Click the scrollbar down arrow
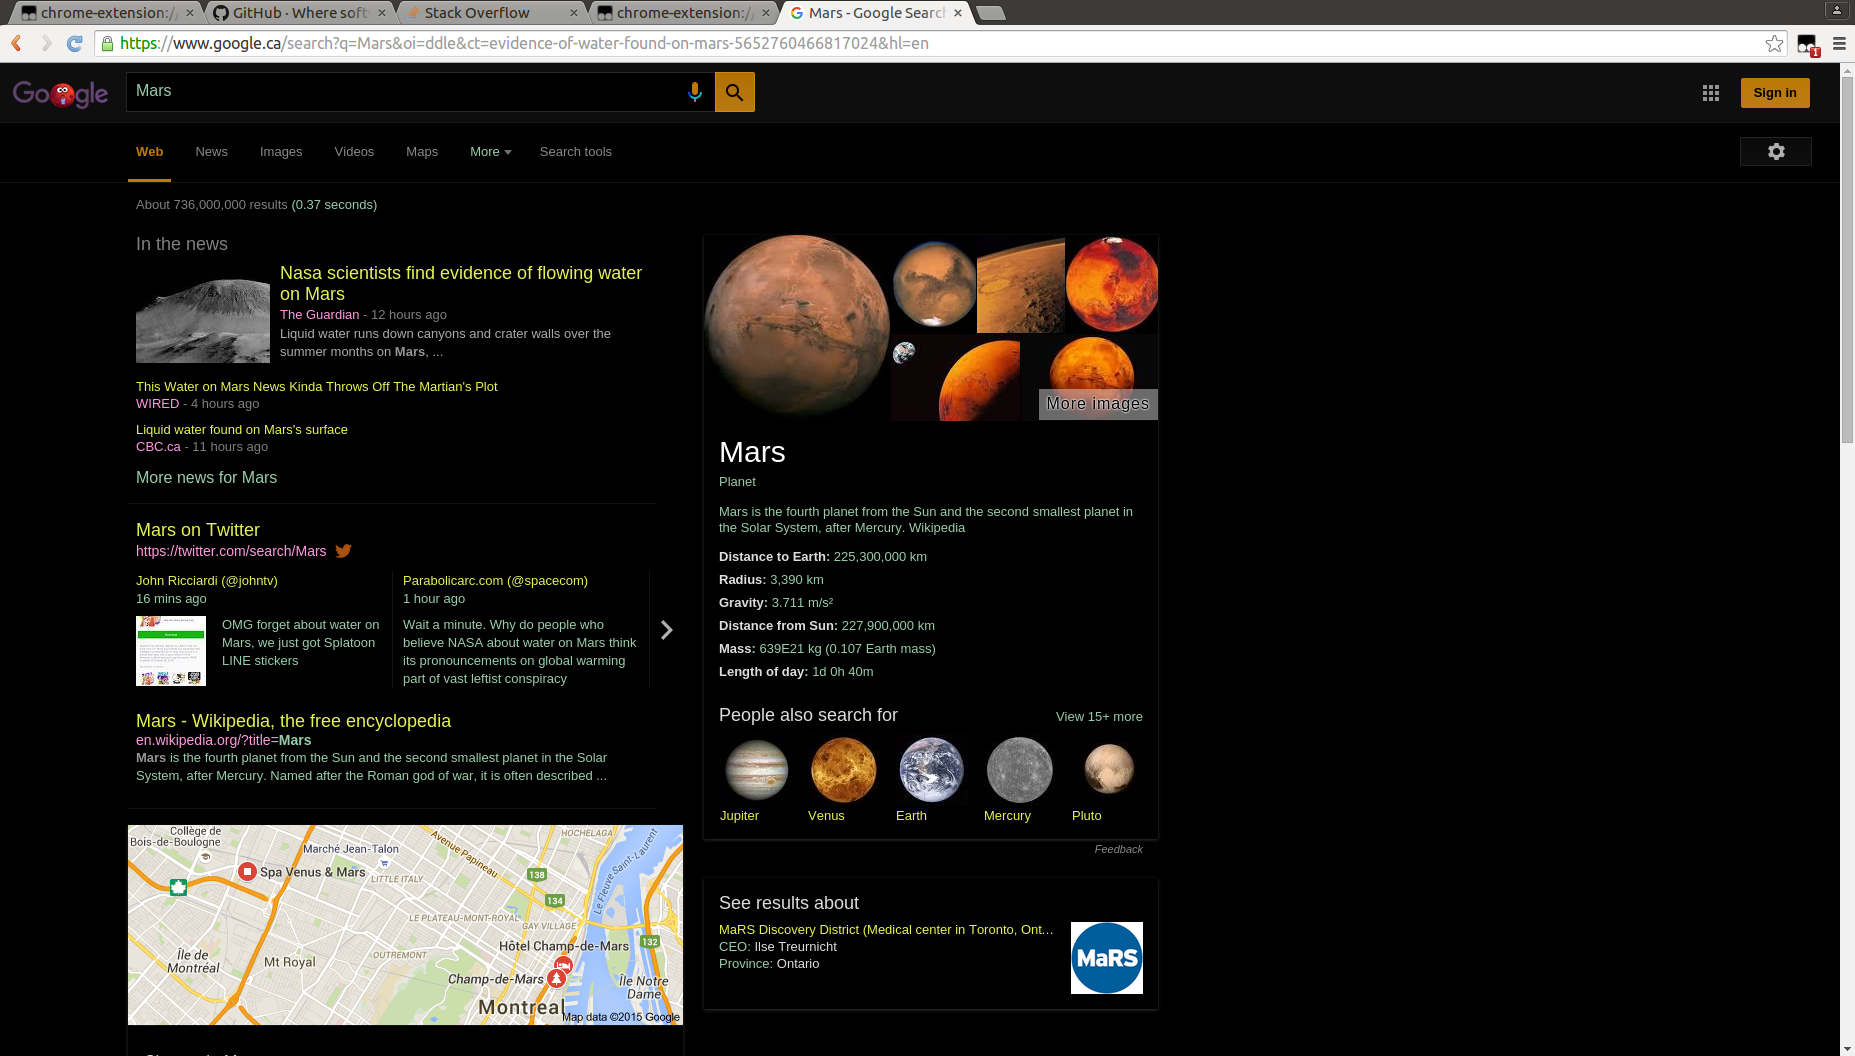The width and height of the screenshot is (1855, 1056). point(1847,1048)
